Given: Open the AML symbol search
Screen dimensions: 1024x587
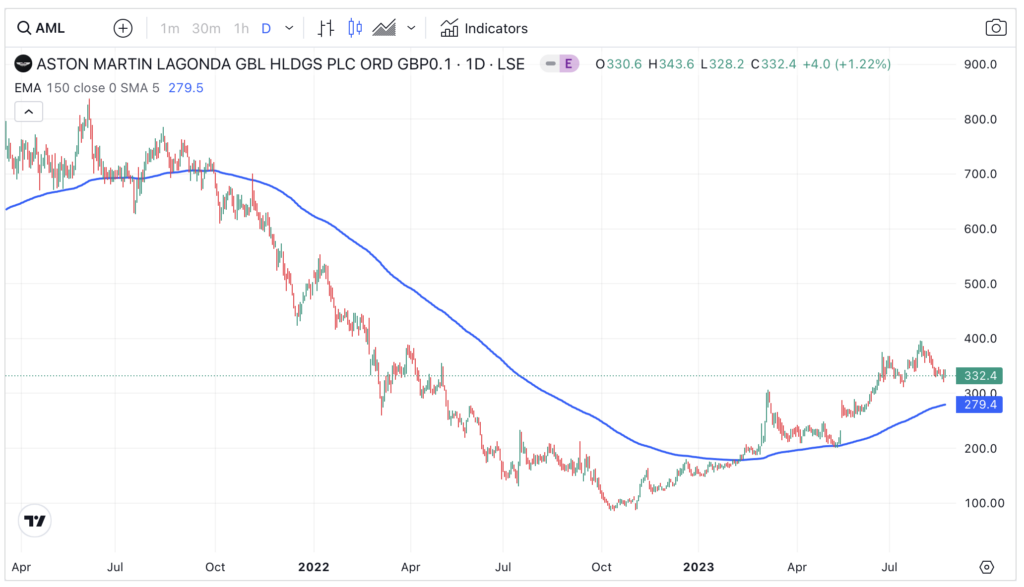Looking at the screenshot, I should [x=40, y=28].
